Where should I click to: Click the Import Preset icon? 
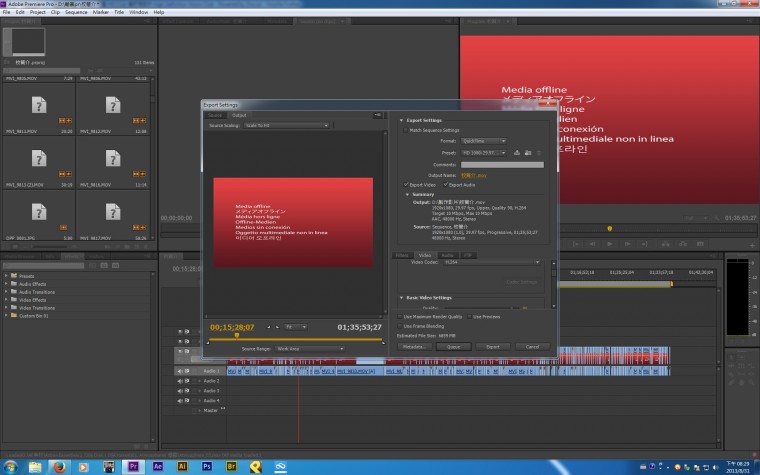pos(526,152)
